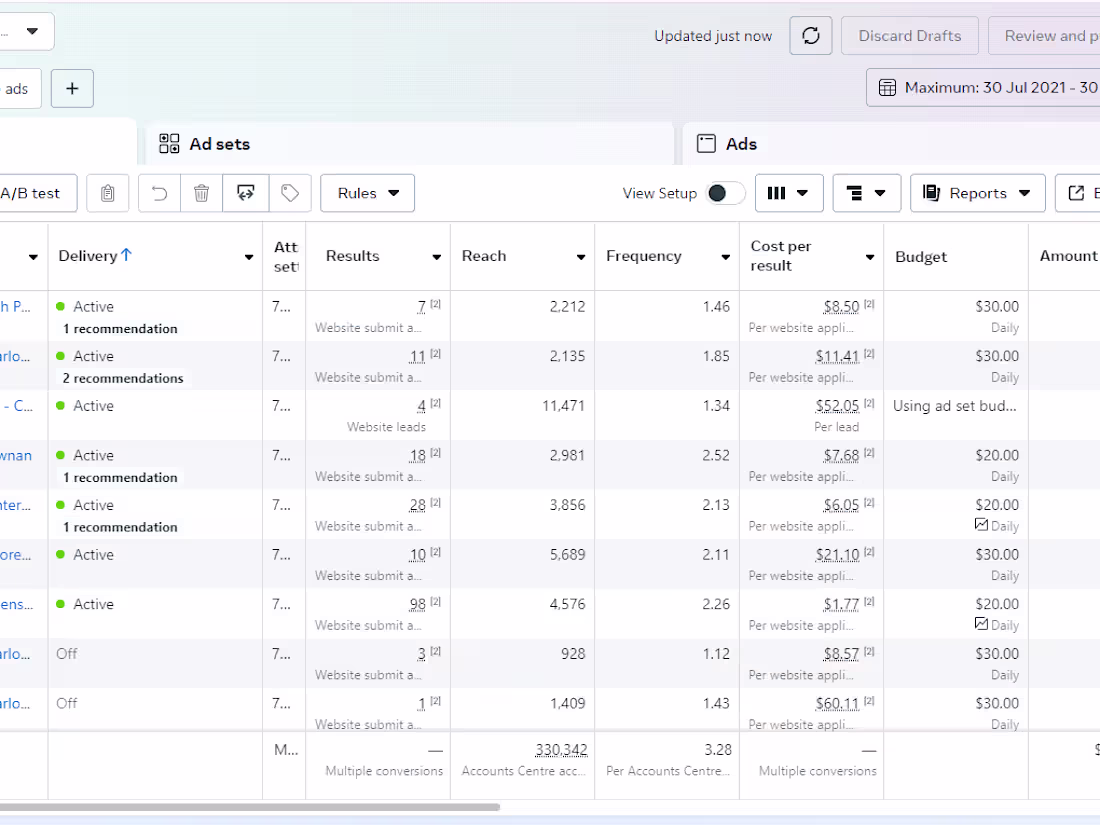The height and width of the screenshot is (825, 1100).
Task: Click the clipboard paste icon
Action: point(108,193)
